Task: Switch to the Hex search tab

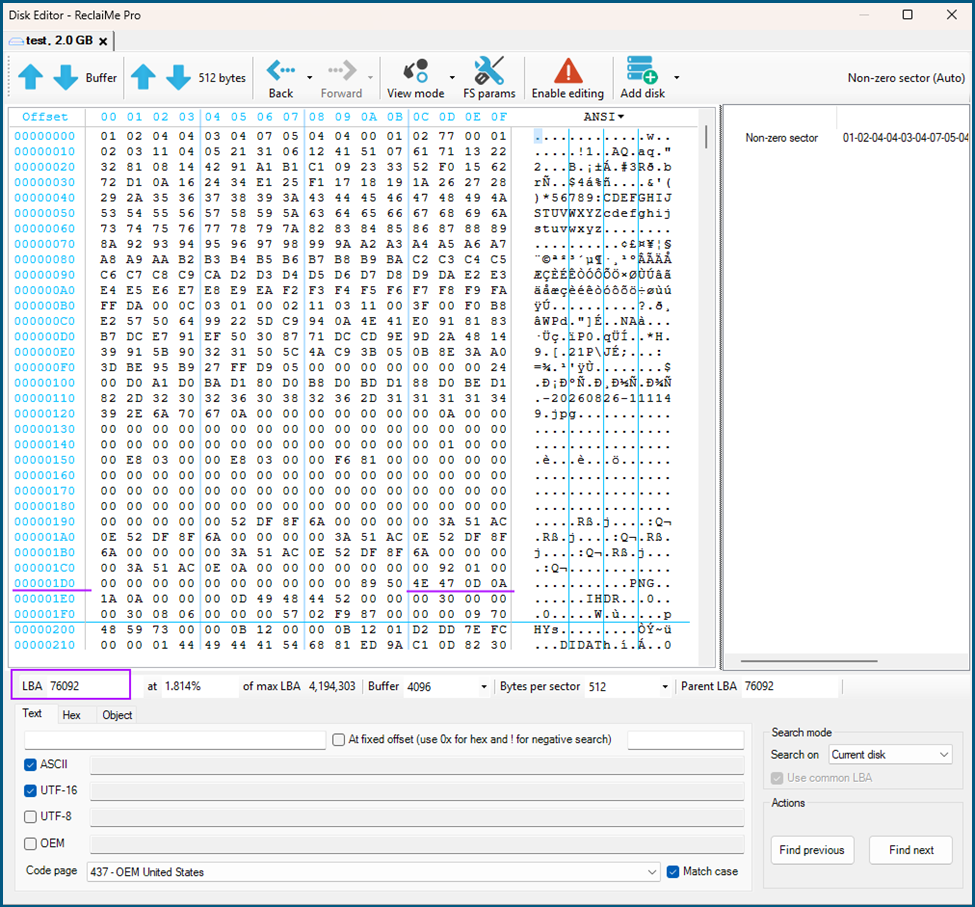Action: click(x=72, y=715)
